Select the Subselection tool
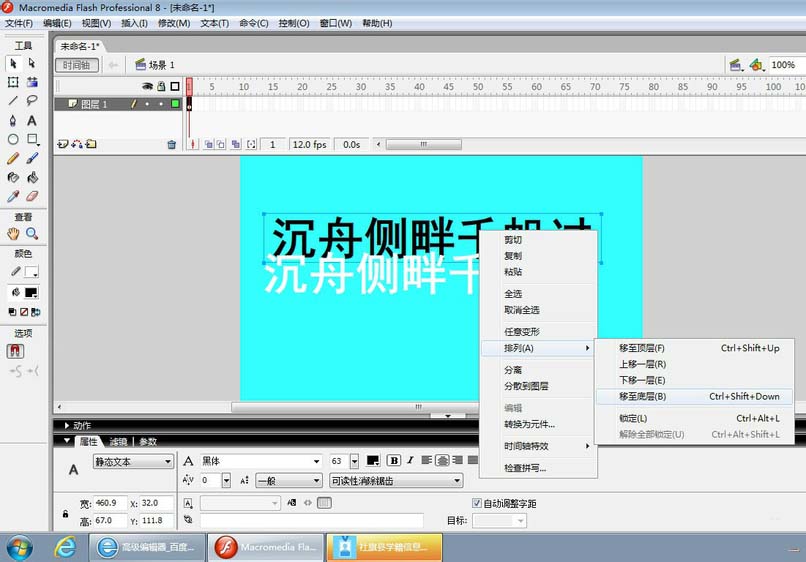 click(x=32, y=63)
